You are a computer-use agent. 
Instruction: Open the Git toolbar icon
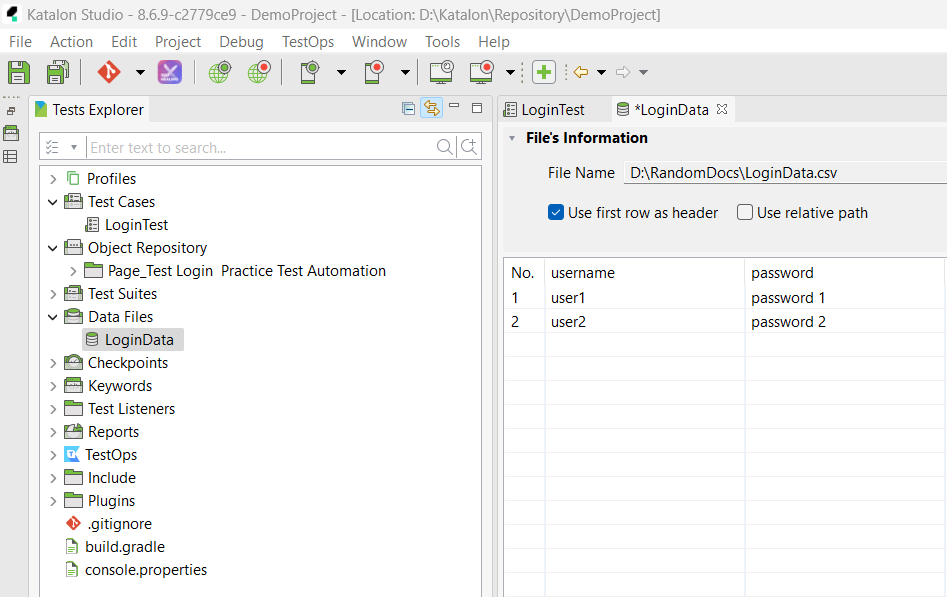click(109, 73)
